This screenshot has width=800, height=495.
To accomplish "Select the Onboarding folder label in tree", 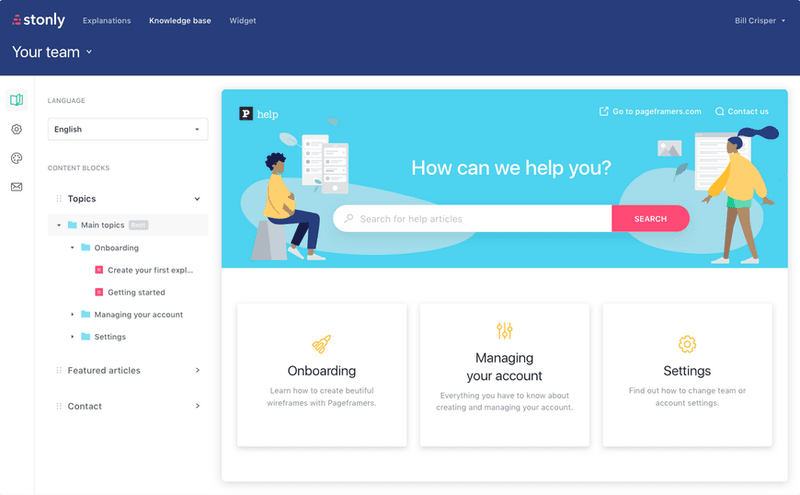I will pos(116,248).
